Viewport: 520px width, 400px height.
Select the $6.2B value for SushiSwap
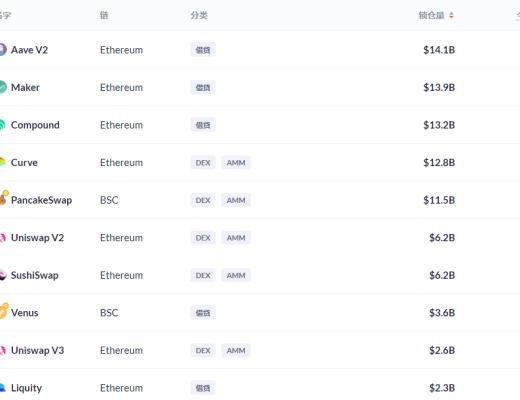click(442, 275)
